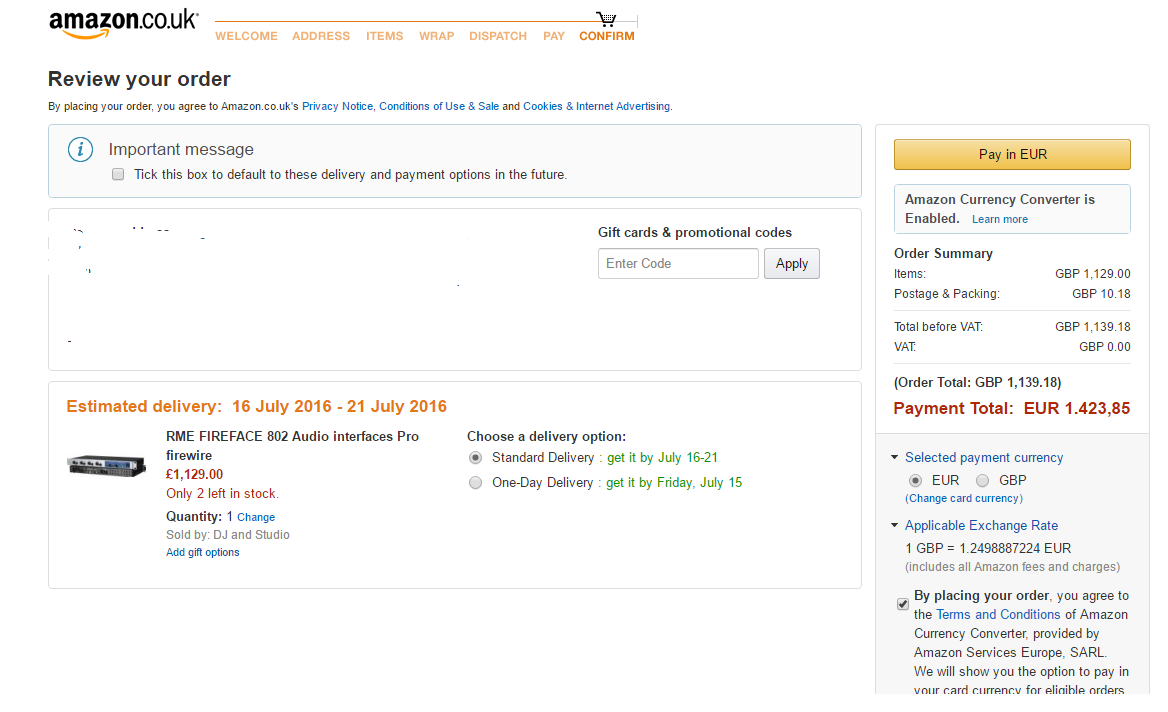Click the Amazon.co.uk logo
This screenshot has height=712, width=1168.
pos(123,24)
